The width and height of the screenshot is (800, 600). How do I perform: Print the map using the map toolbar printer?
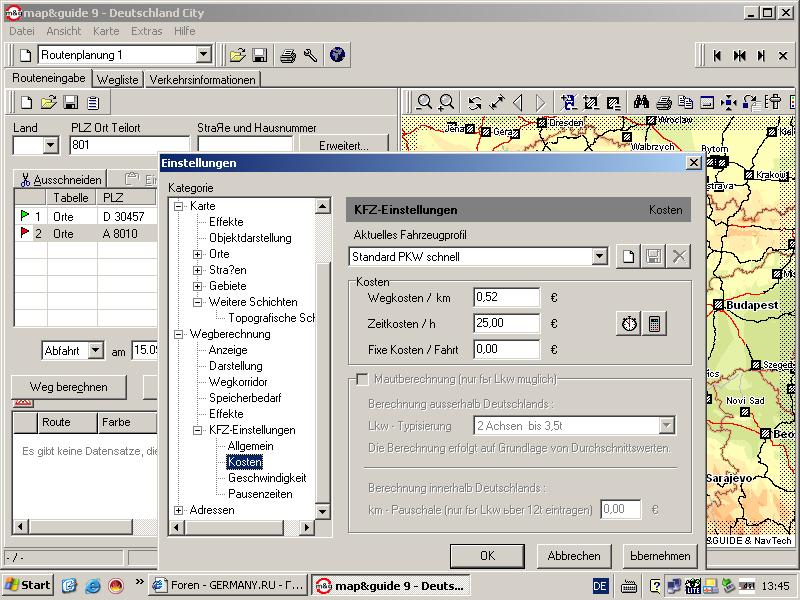[663, 103]
